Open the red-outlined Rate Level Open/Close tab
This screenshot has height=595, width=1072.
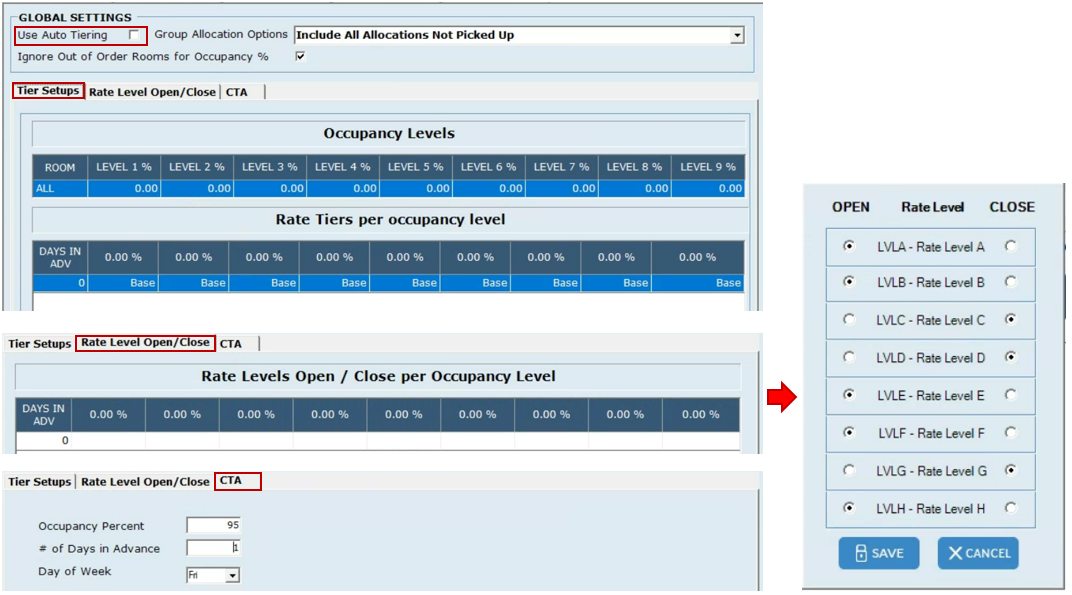tap(146, 343)
